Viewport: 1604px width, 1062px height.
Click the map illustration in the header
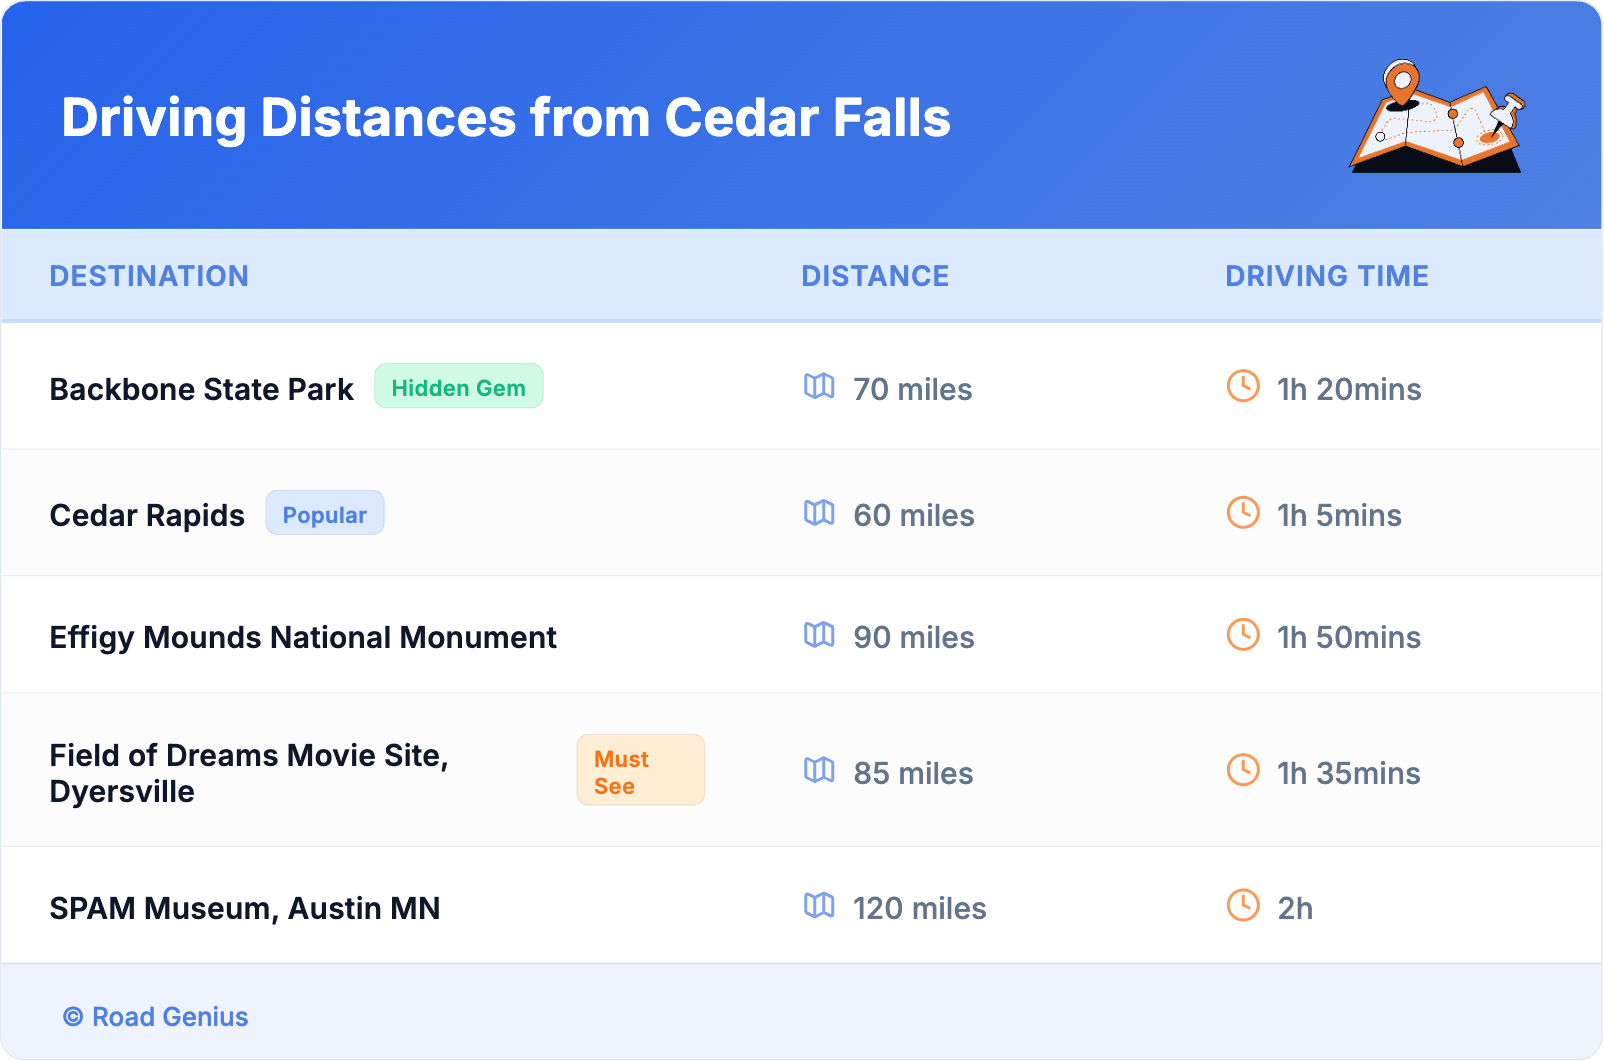click(x=1437, y=118)
